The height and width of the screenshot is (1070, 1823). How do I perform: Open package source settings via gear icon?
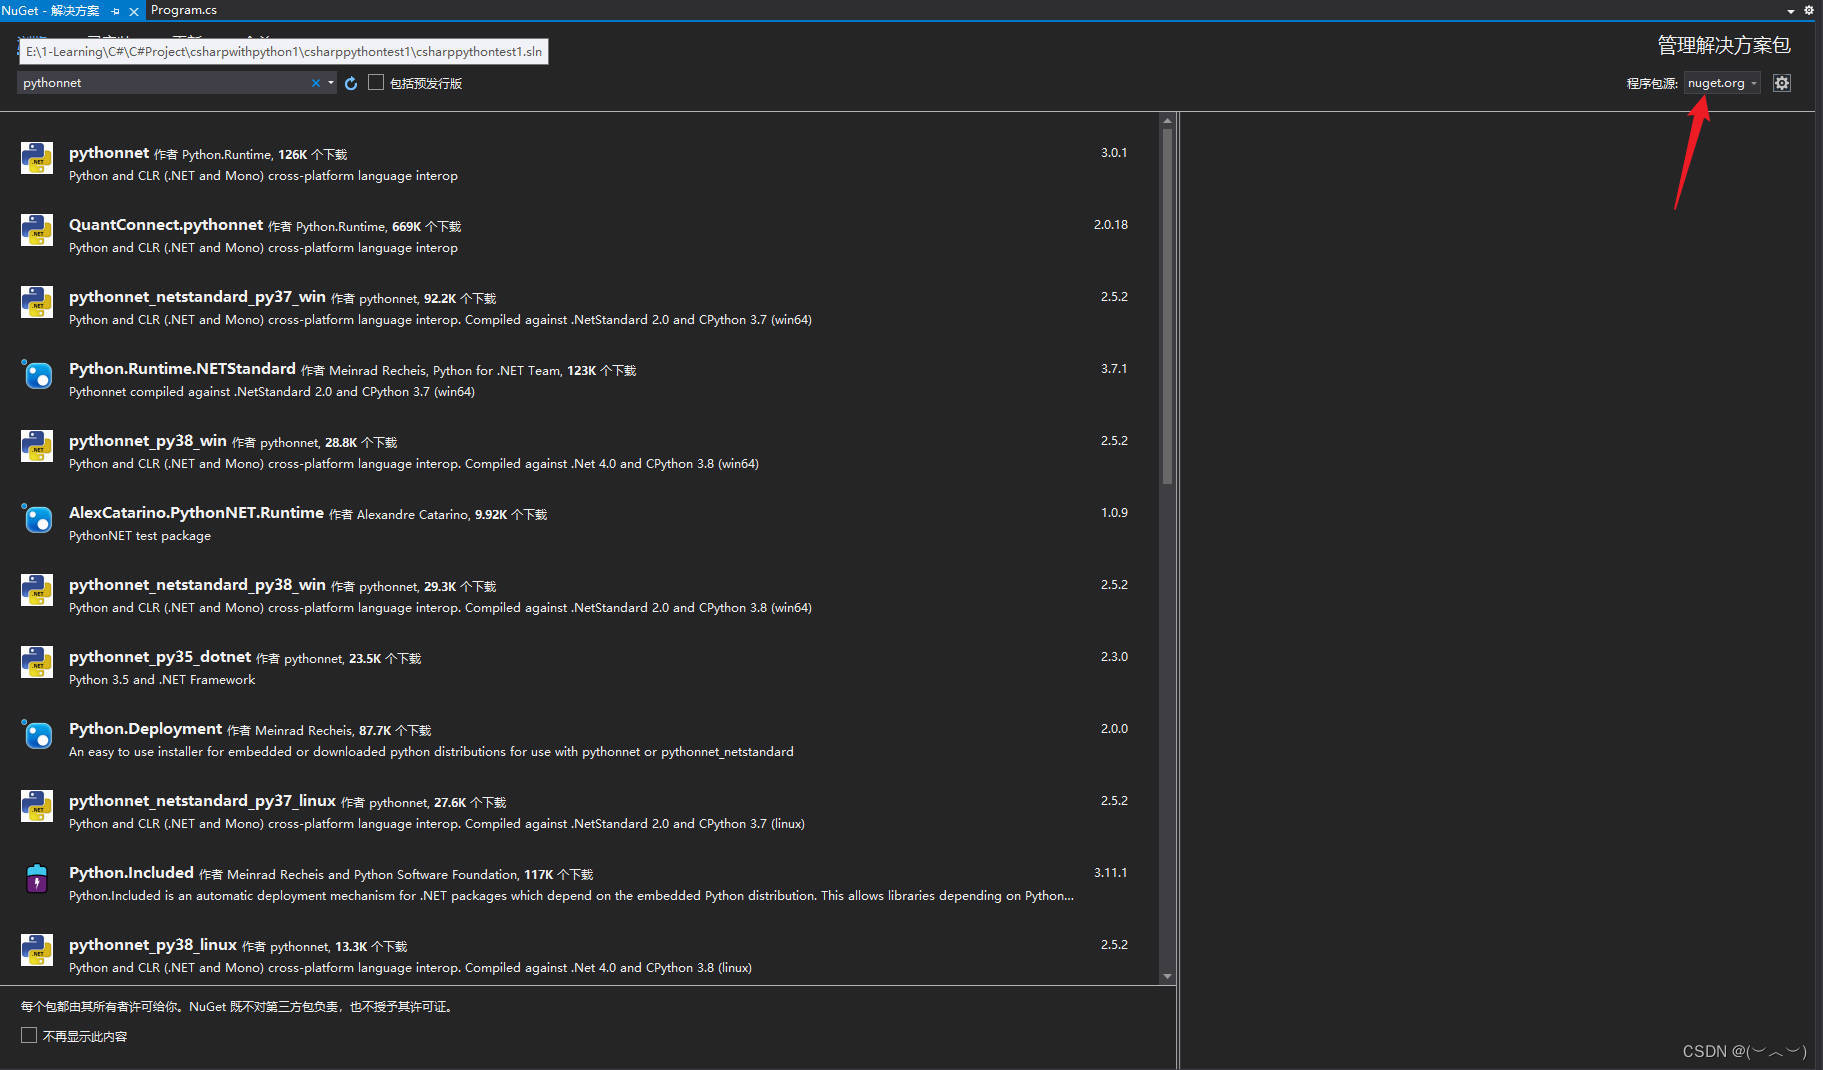[1781, 83]
